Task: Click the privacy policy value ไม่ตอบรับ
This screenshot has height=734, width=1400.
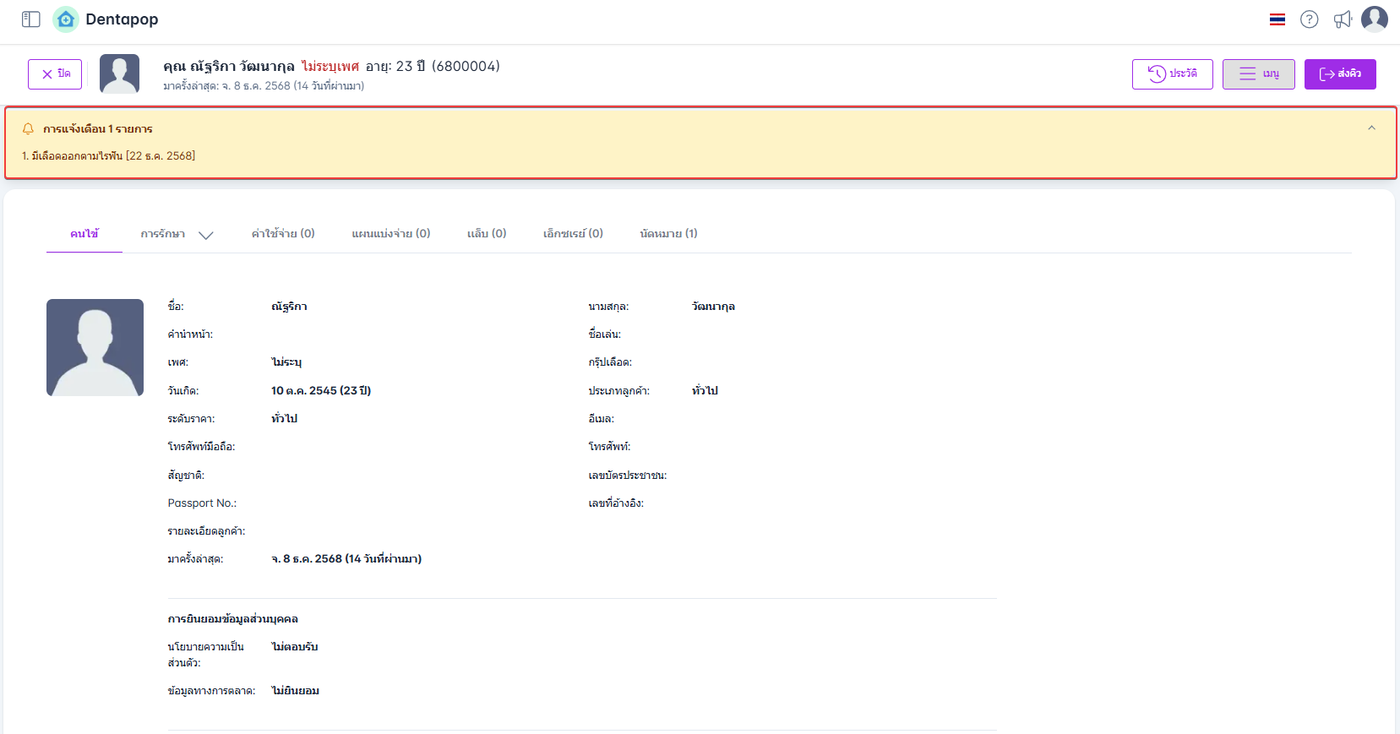Action: (x=295, y=647)
